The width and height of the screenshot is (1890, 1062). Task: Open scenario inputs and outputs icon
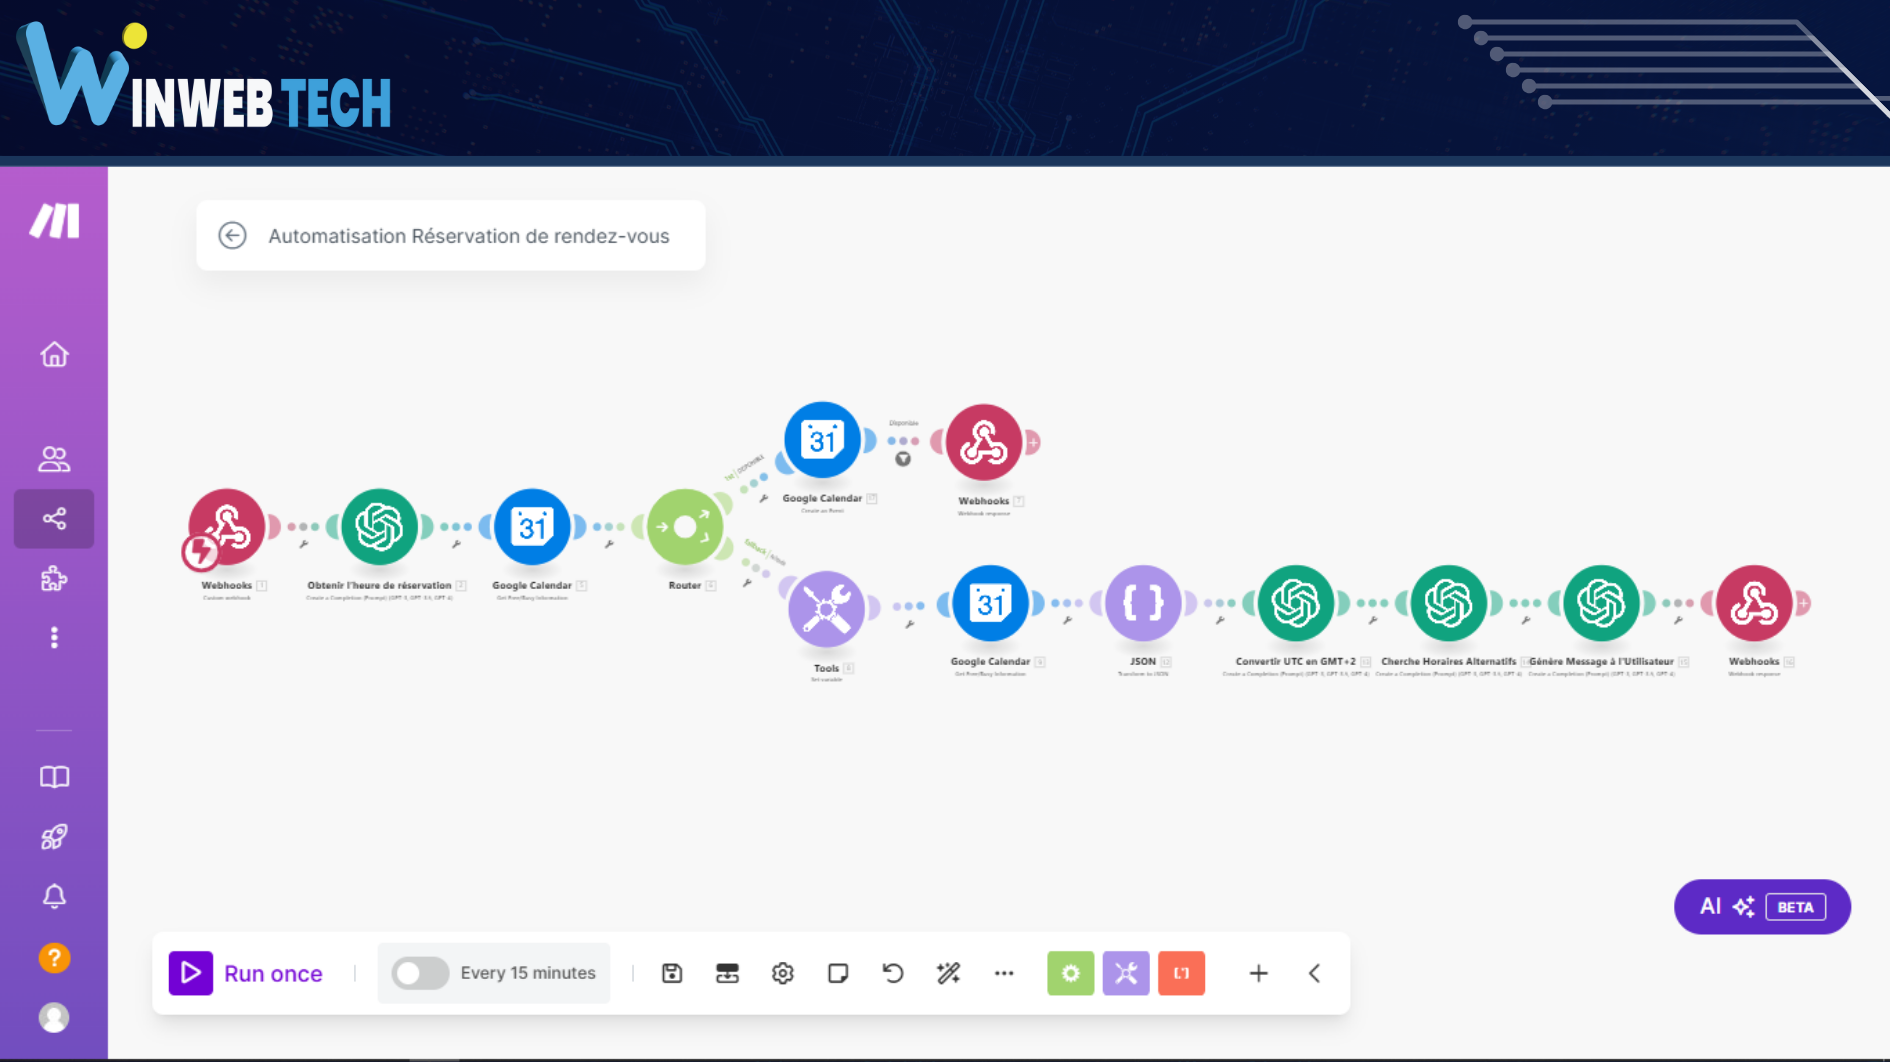727,973
